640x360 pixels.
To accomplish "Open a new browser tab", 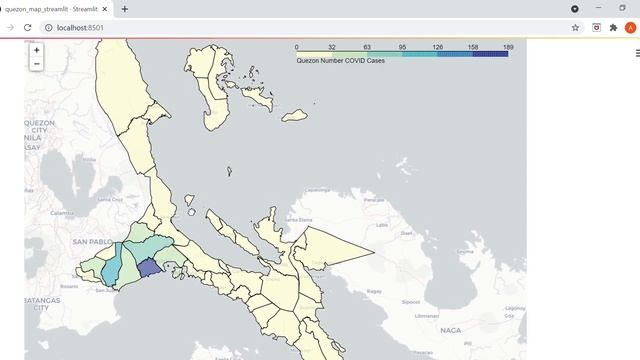I will (x=124, y=9).
